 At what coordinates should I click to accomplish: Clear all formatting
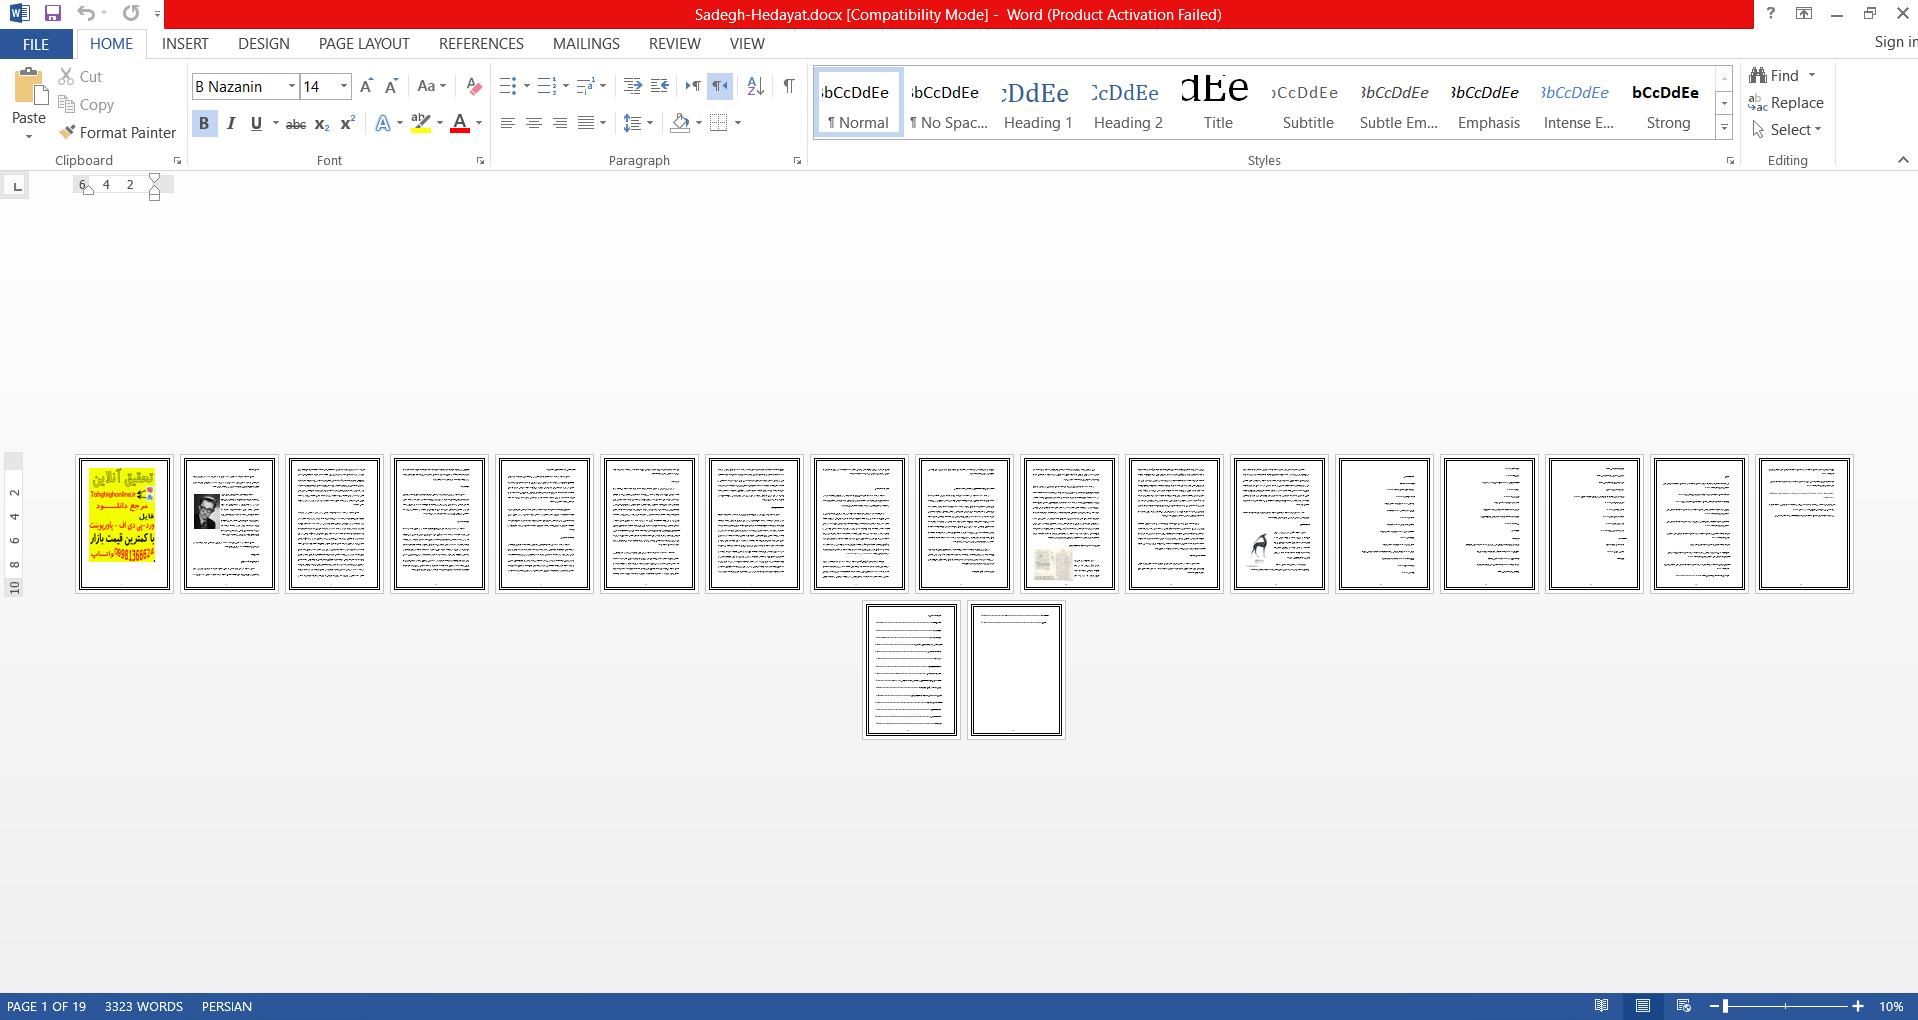474,86
